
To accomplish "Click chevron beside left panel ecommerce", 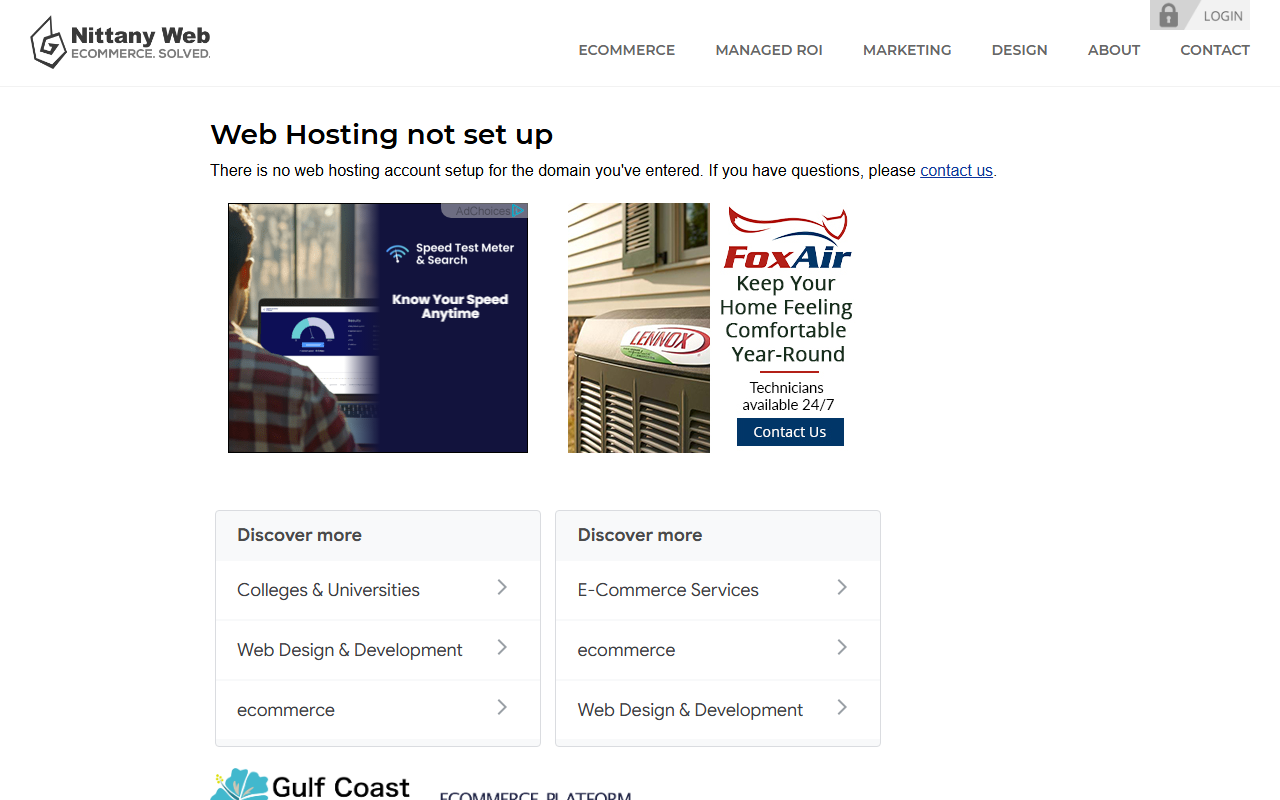I will pos(502,708).
